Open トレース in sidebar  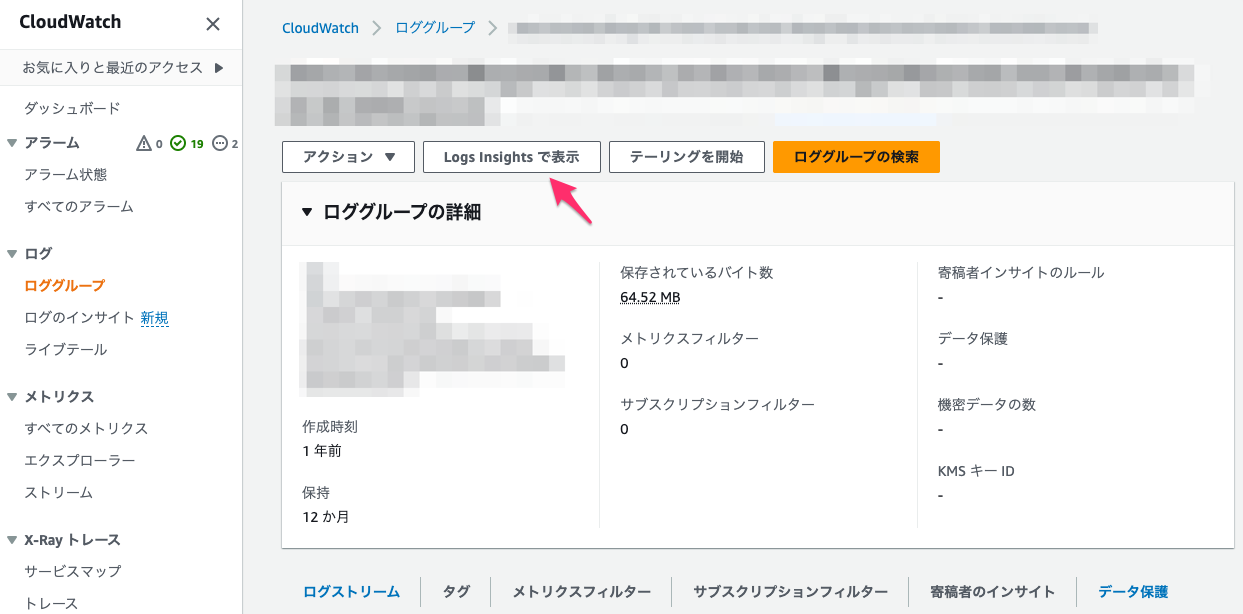pos(51,604)
